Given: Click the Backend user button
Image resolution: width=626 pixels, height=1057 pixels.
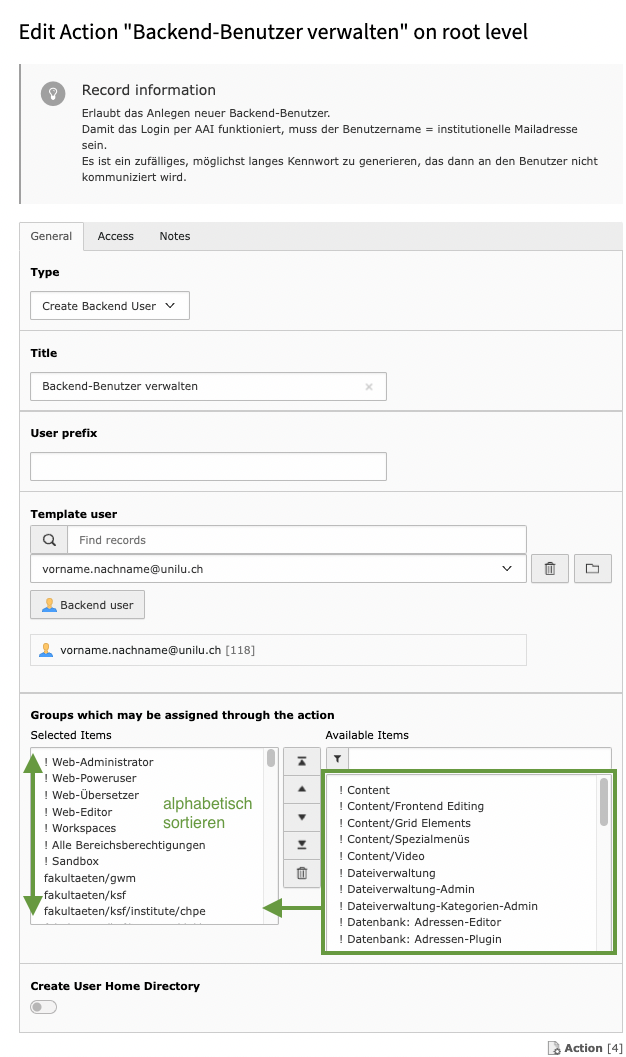Looking at the screenshot, I should [x=88, y=605].
